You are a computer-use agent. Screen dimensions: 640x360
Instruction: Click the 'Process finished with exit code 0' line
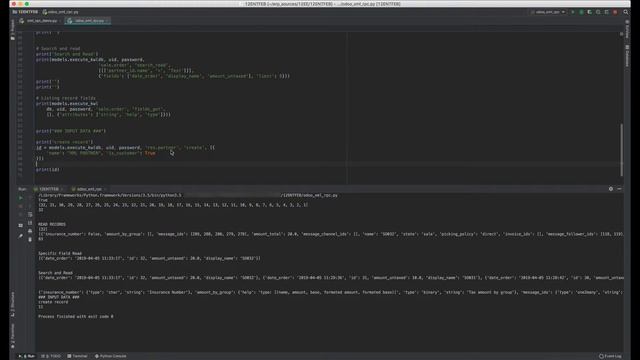[x=76, y=316]
